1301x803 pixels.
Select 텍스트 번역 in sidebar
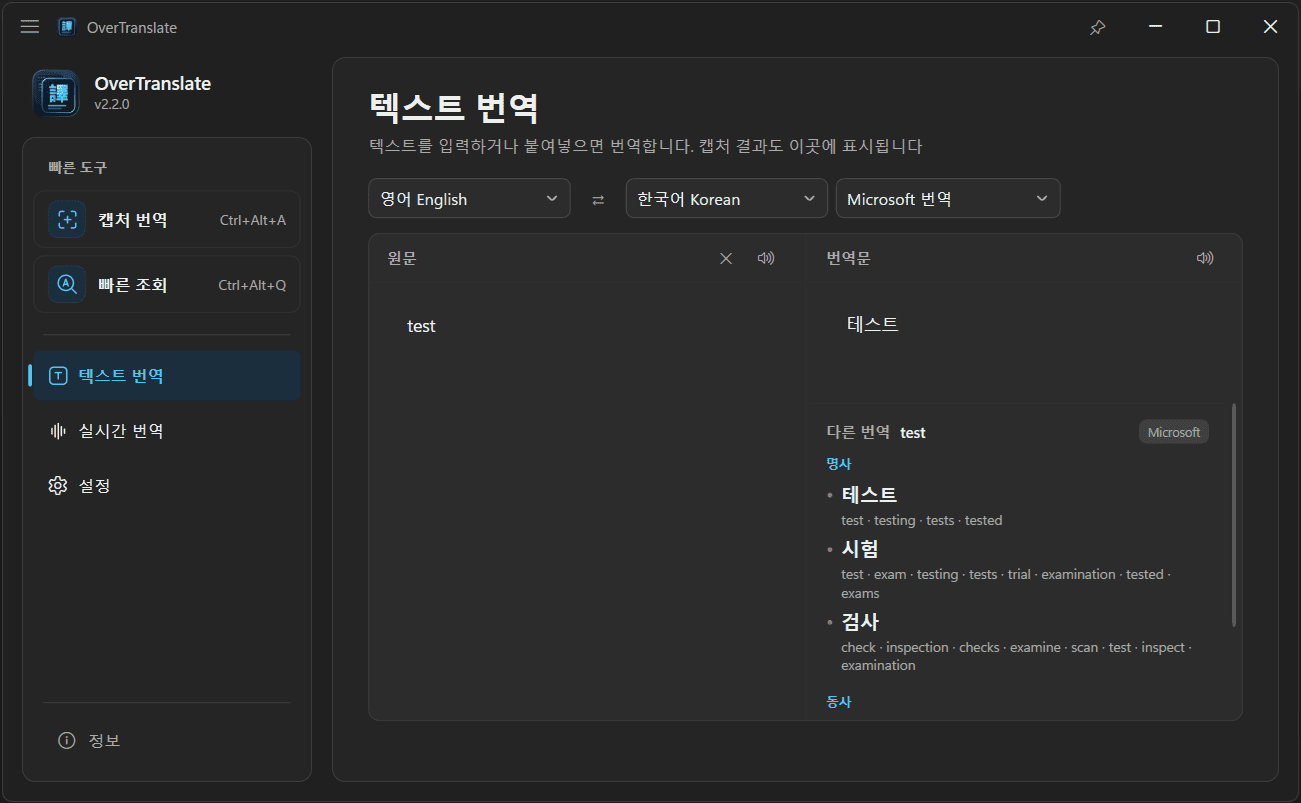coord(167,376)
